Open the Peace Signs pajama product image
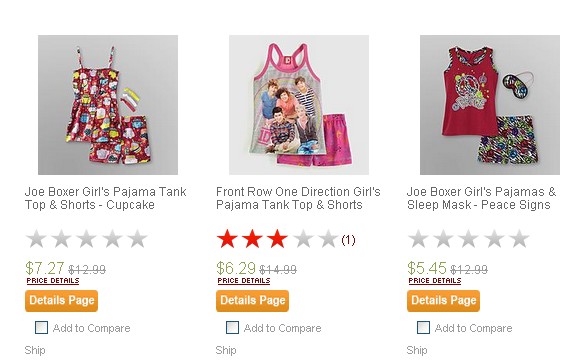Screen dimensions: 576x360 (490, 105)
